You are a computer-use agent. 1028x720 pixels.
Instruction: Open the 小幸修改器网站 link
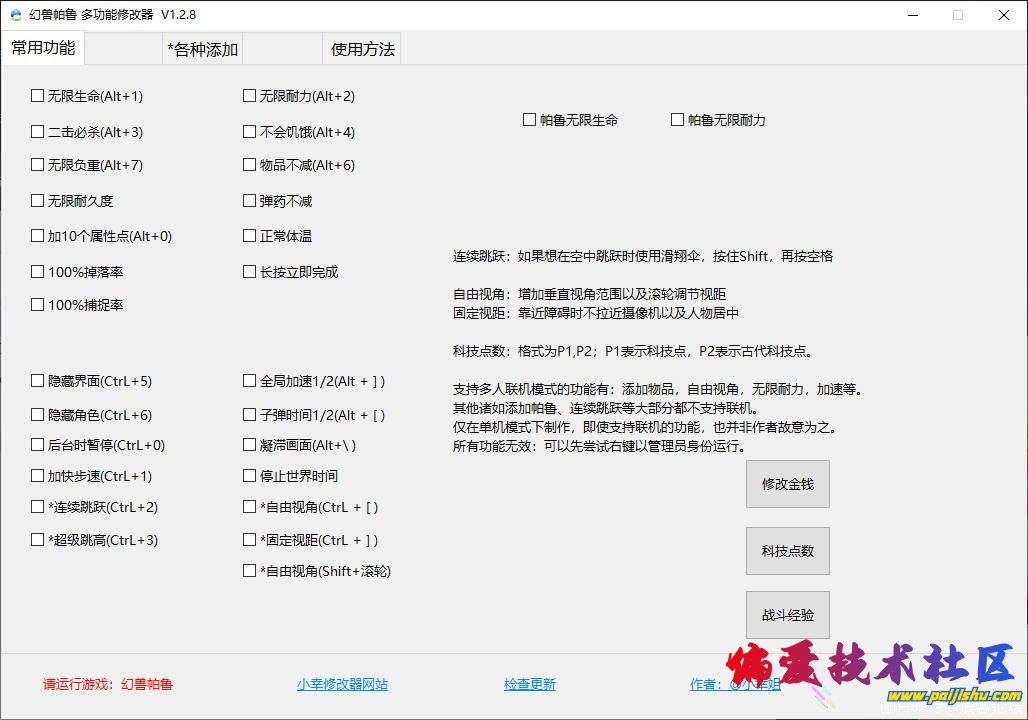pyautogui.click(x=342, y=685)
